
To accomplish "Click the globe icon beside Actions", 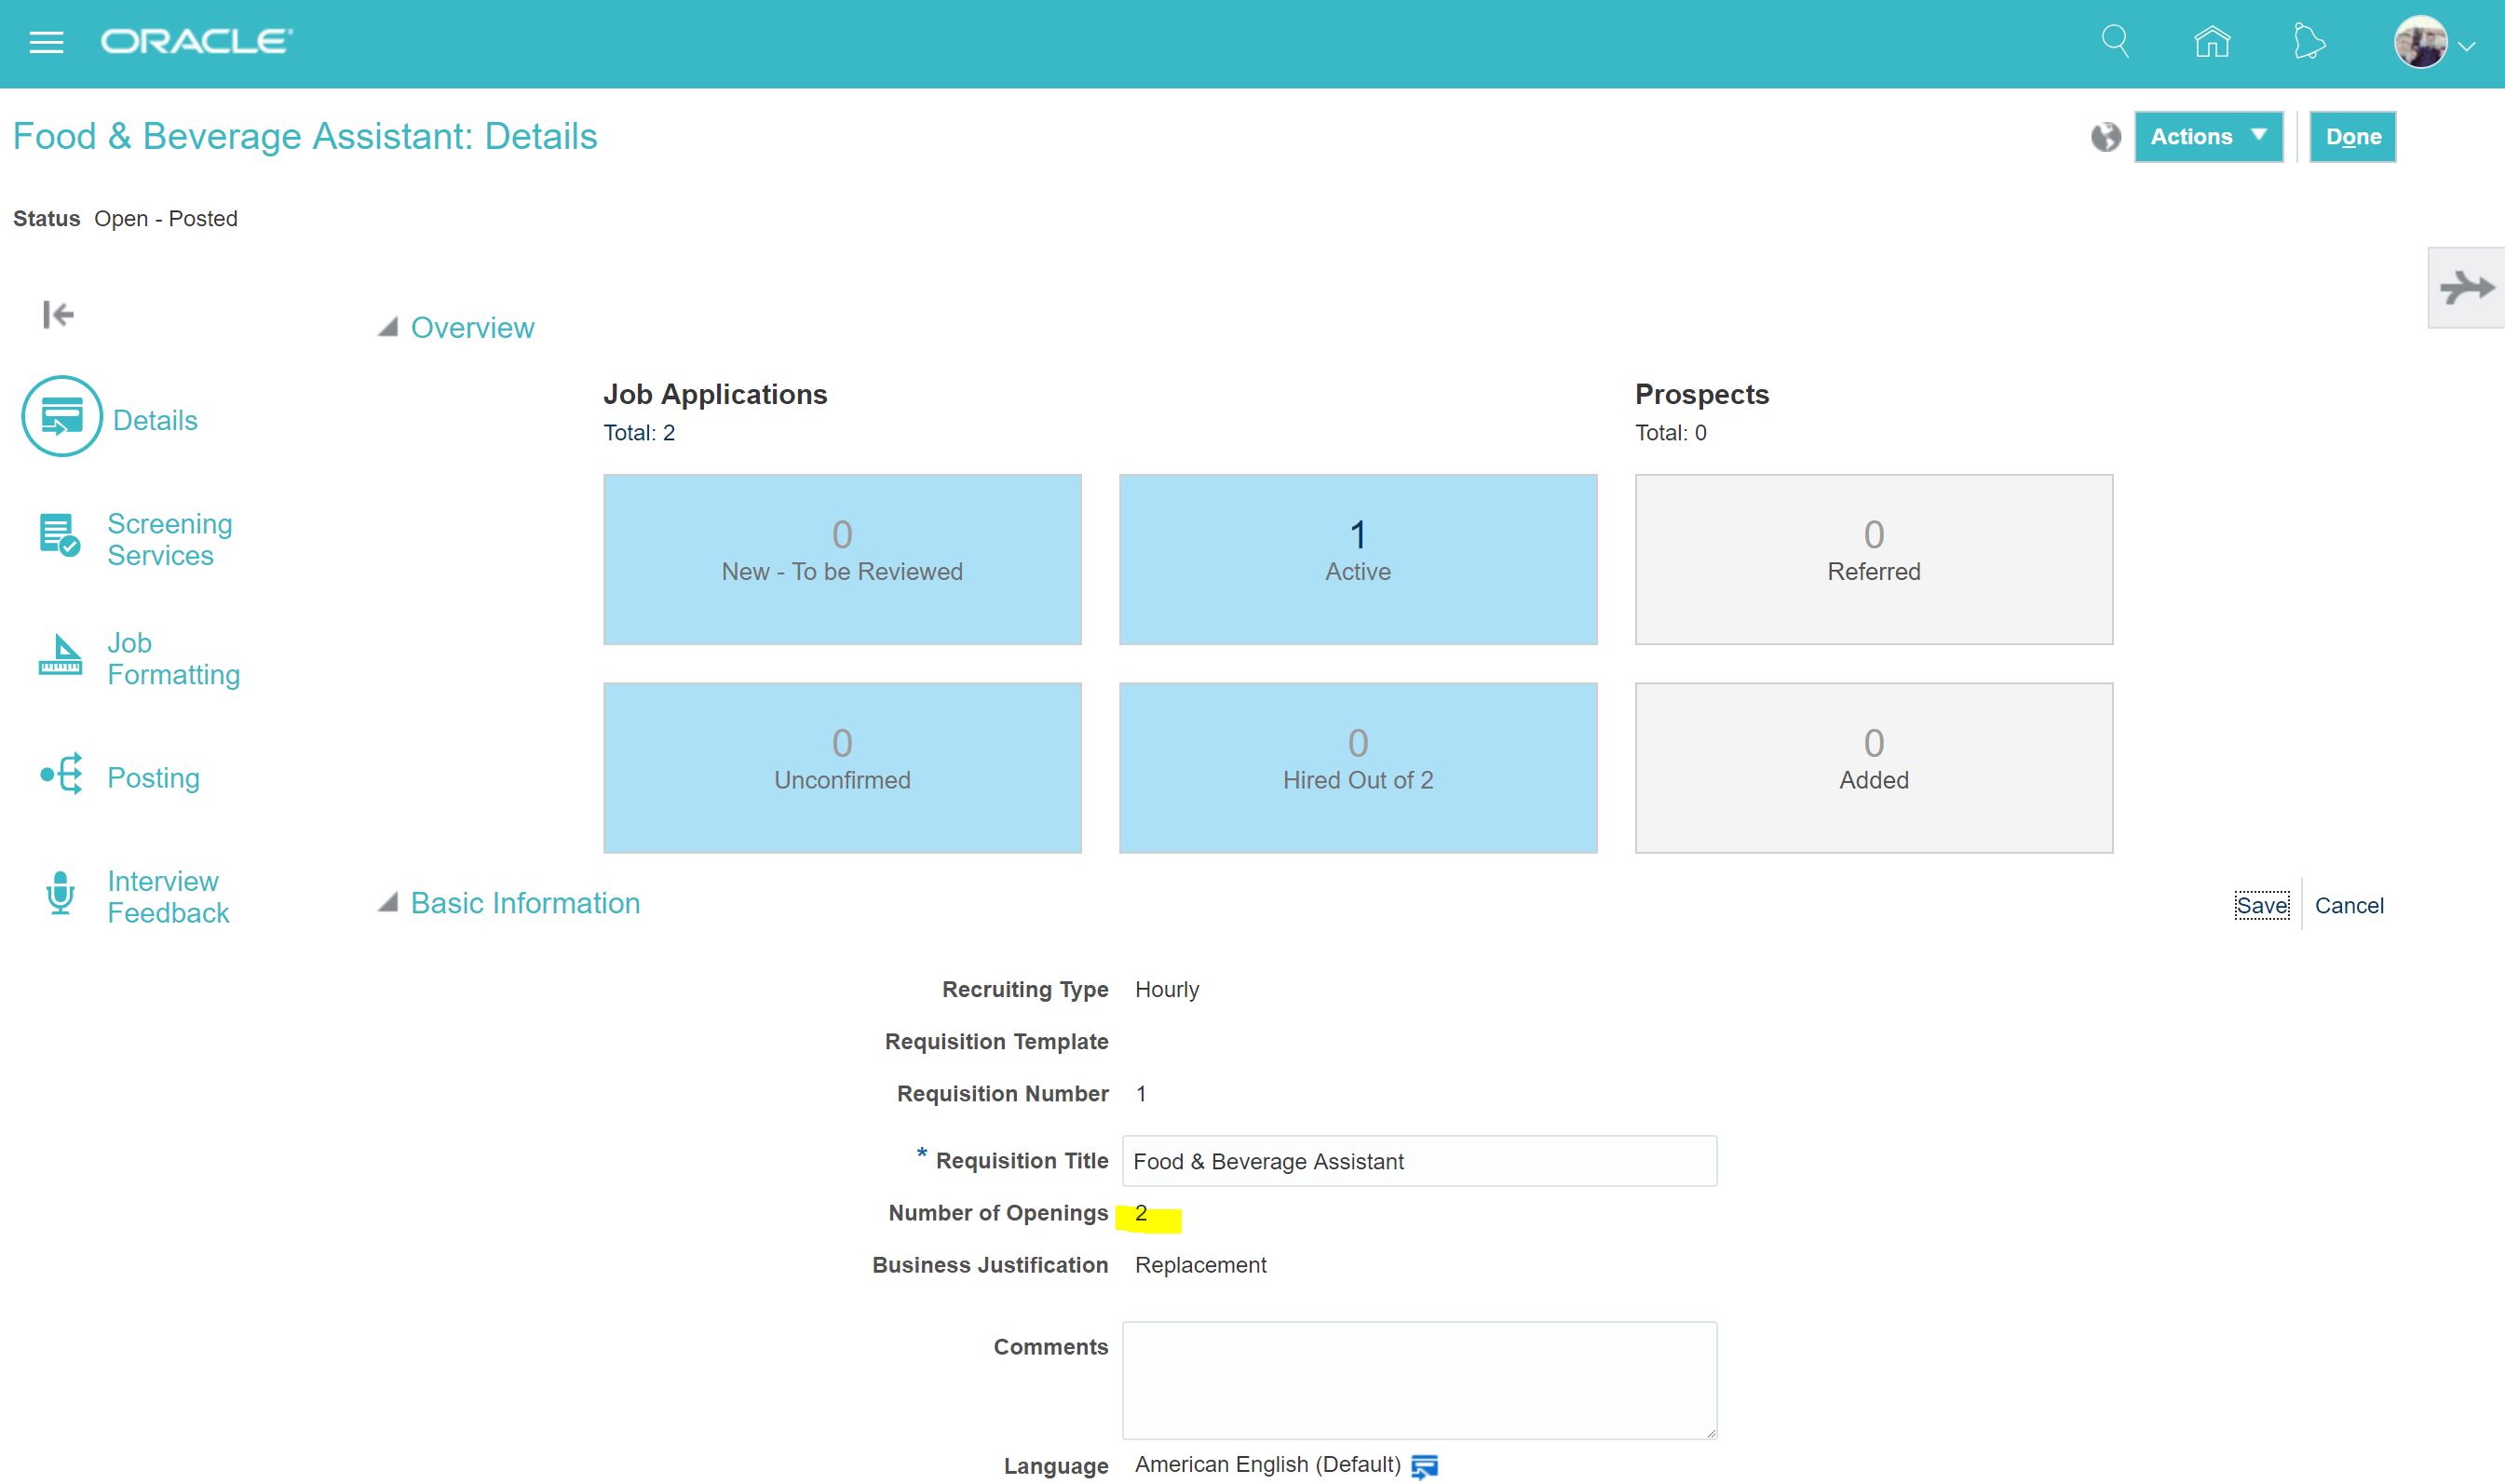I will coord(2106,137).
